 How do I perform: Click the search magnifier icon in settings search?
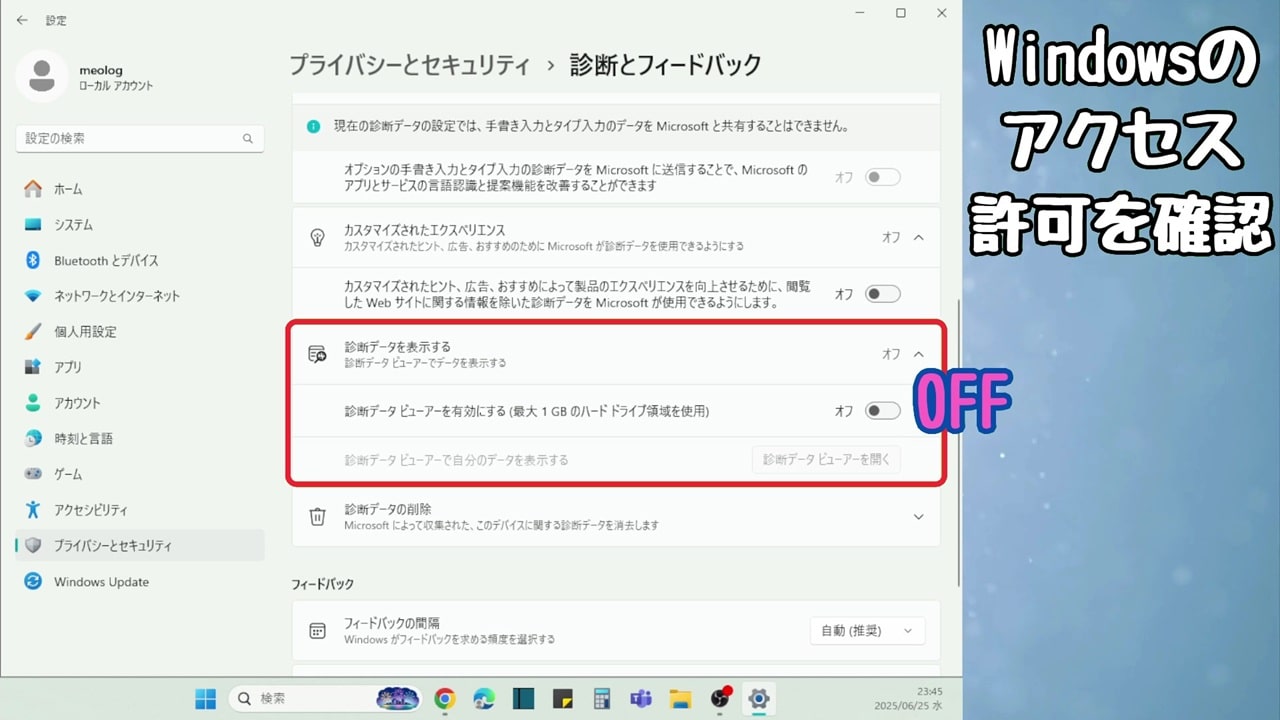click(248, 138)
